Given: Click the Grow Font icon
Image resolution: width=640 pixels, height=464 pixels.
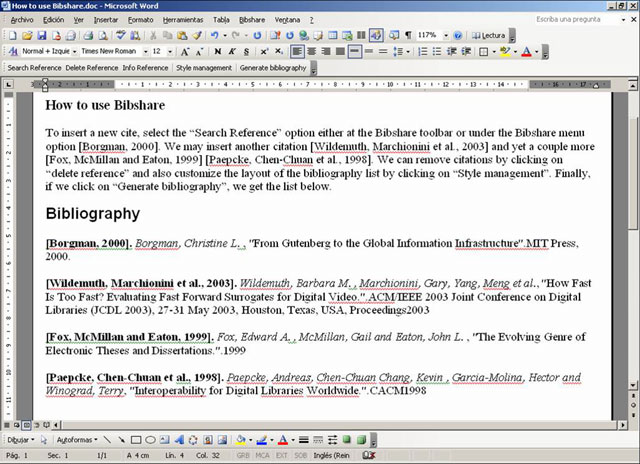Looking at the screenshot, I should coord(185,51).
